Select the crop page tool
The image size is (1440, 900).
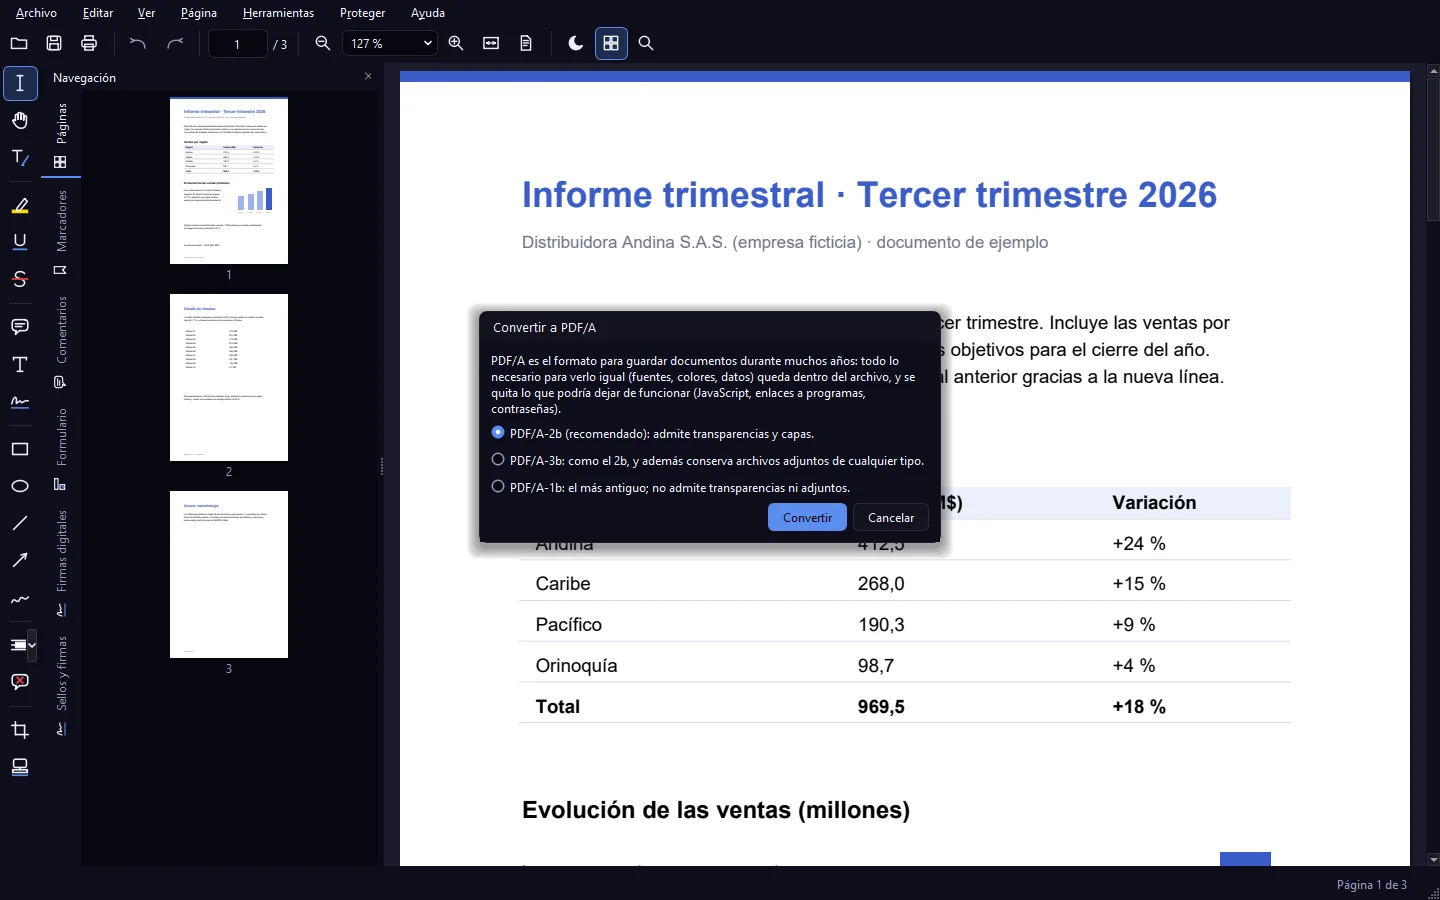pos(20,730)
